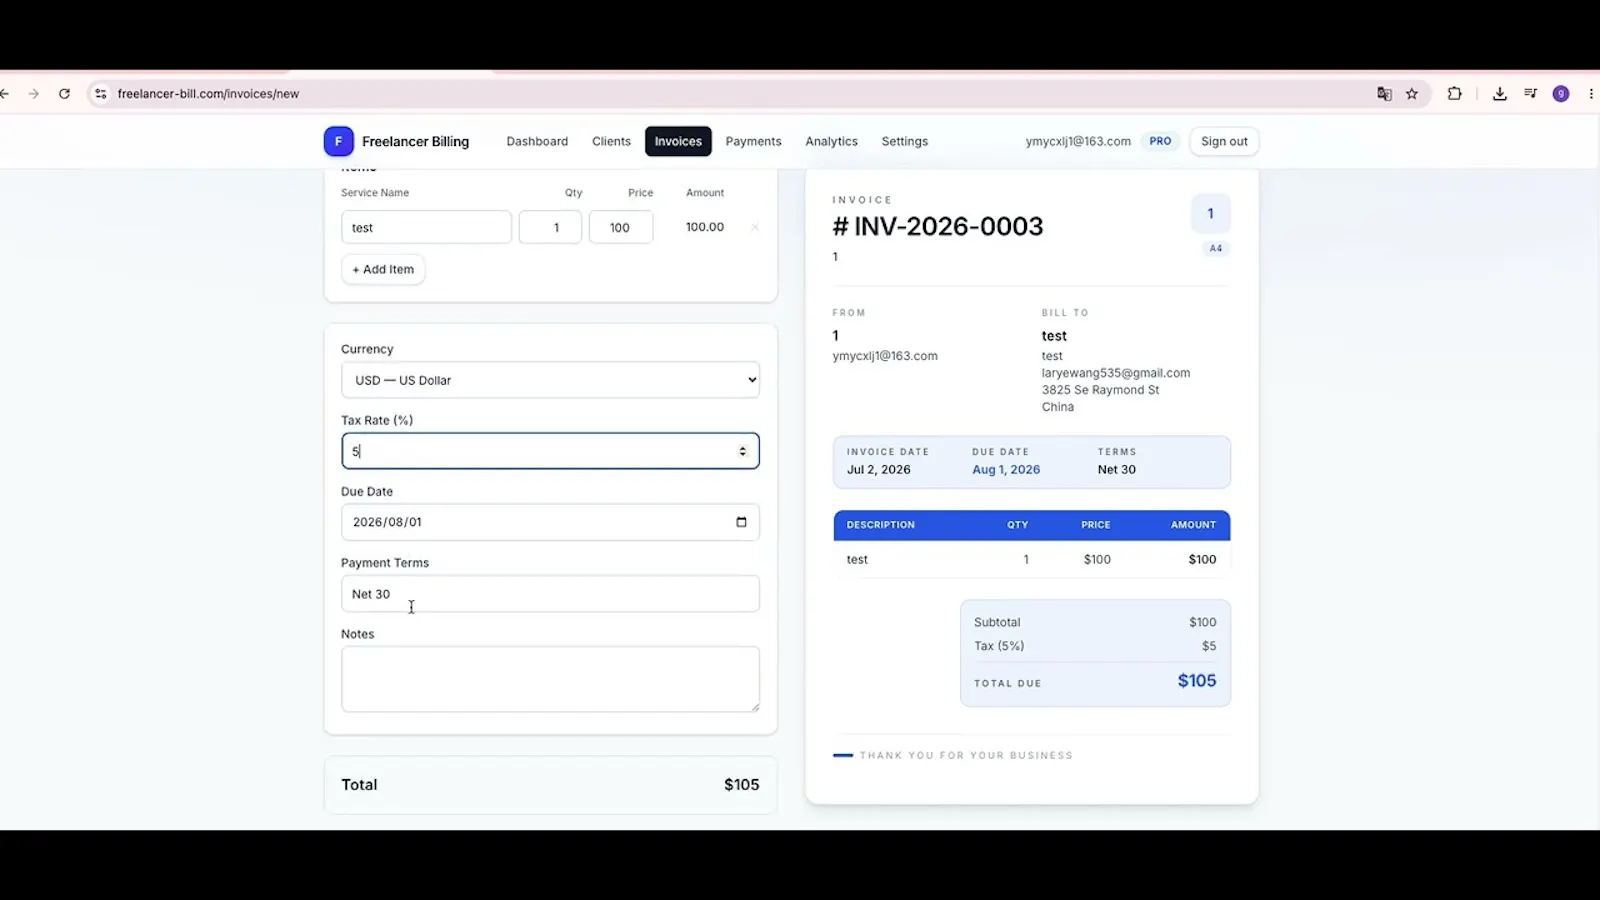Image resolution: width=1600 pixels, height=900 pixels.
Task: Click the tax rate spinner arrows
Action: [742, 452]
